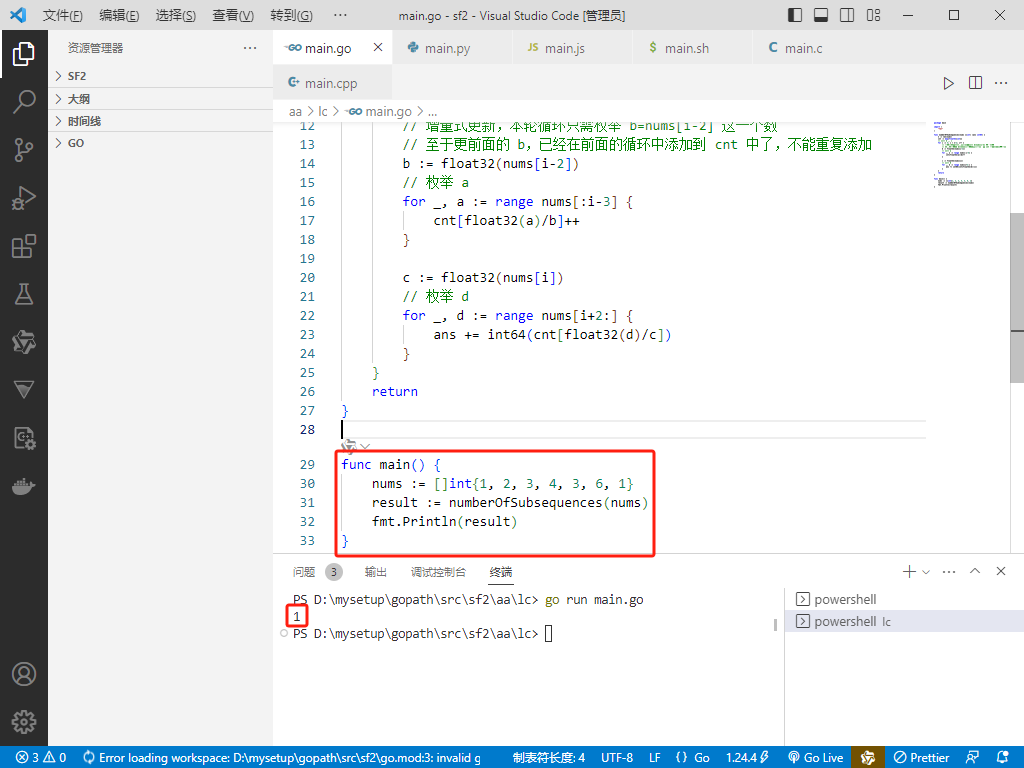Select the powershell lc terminal
This screenshot has width=1024, height=768.
tap(904, 621)
